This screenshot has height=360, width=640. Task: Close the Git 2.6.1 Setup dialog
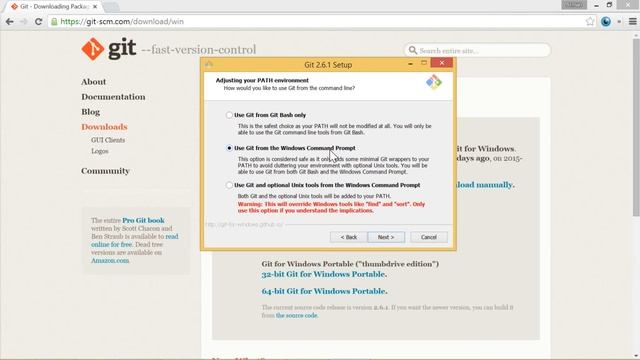pos(442,63)
